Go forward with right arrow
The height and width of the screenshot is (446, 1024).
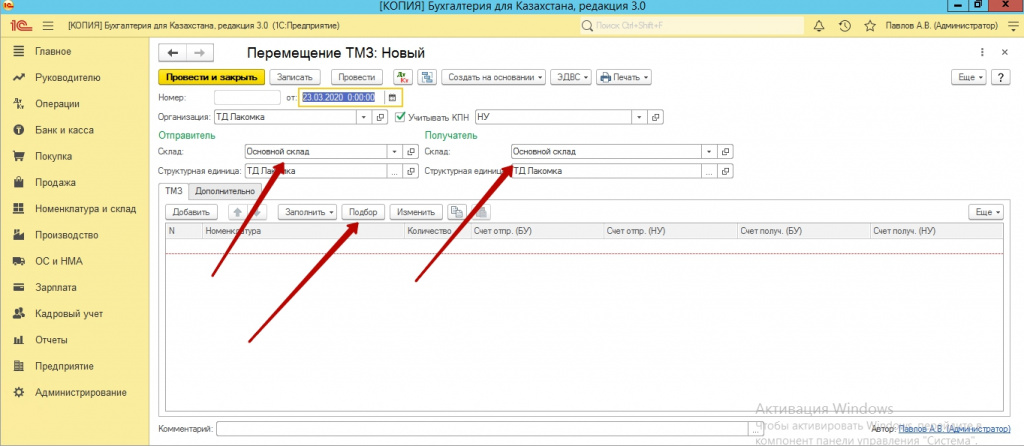click(200, 53)
